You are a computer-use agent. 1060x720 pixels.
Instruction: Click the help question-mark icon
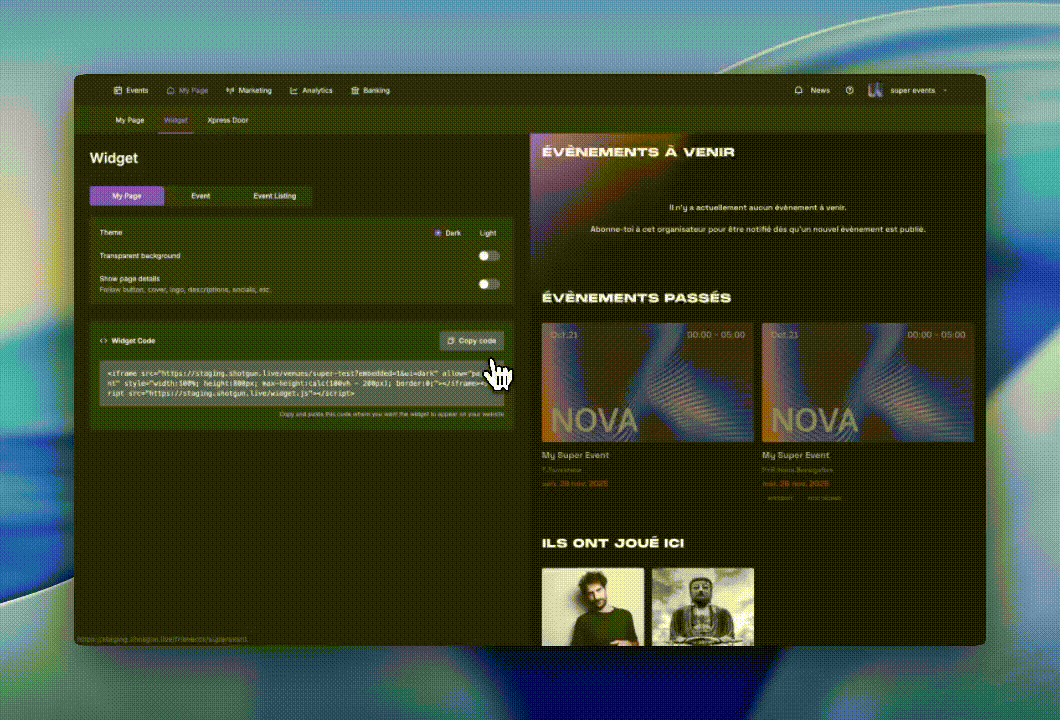[850, 91]
